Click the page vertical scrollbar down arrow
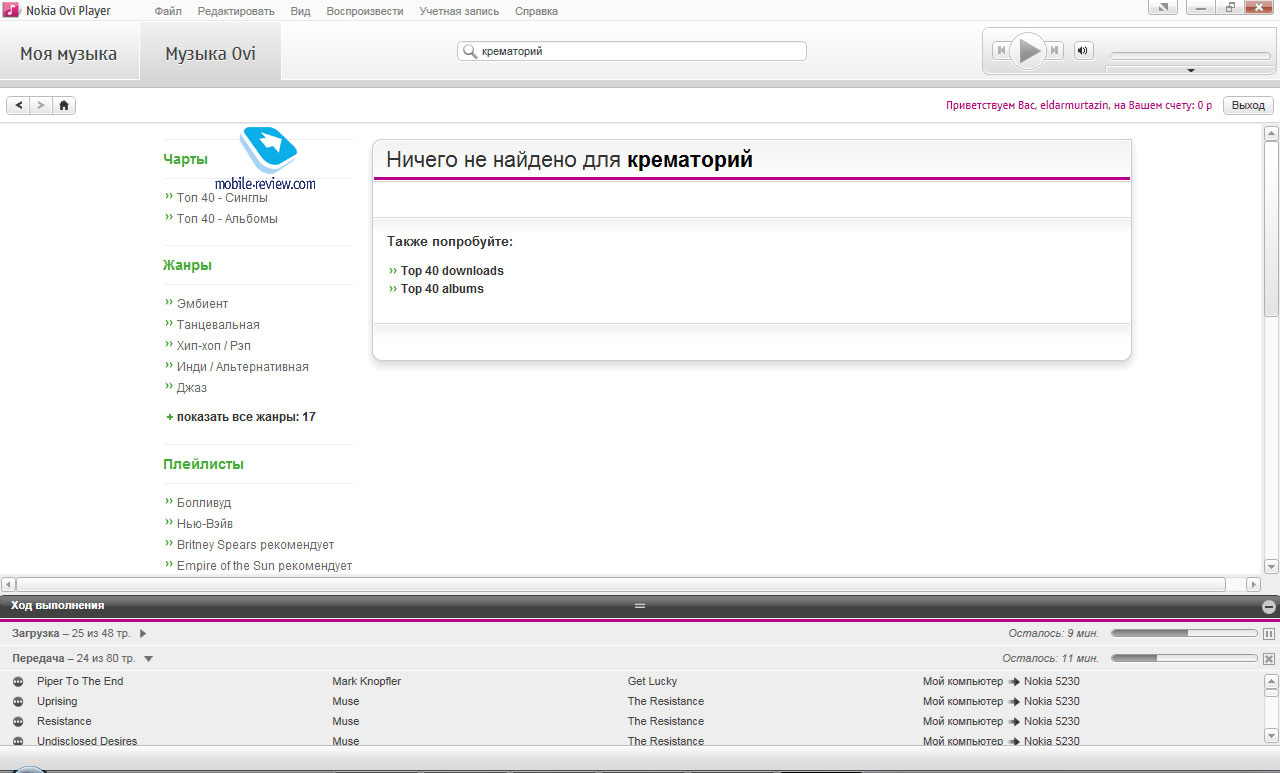The height and width of the screenshot is (773, 1280). [x=1271, y=565]
